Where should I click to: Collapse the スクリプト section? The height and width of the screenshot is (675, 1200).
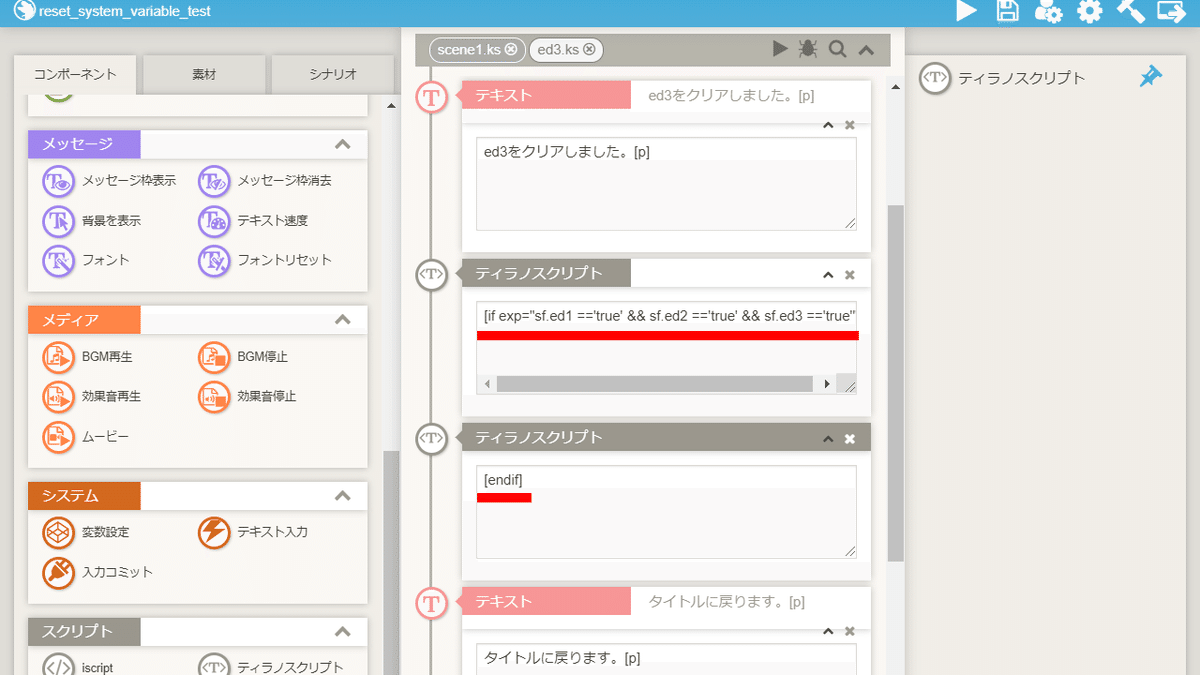tap(343, 632)
